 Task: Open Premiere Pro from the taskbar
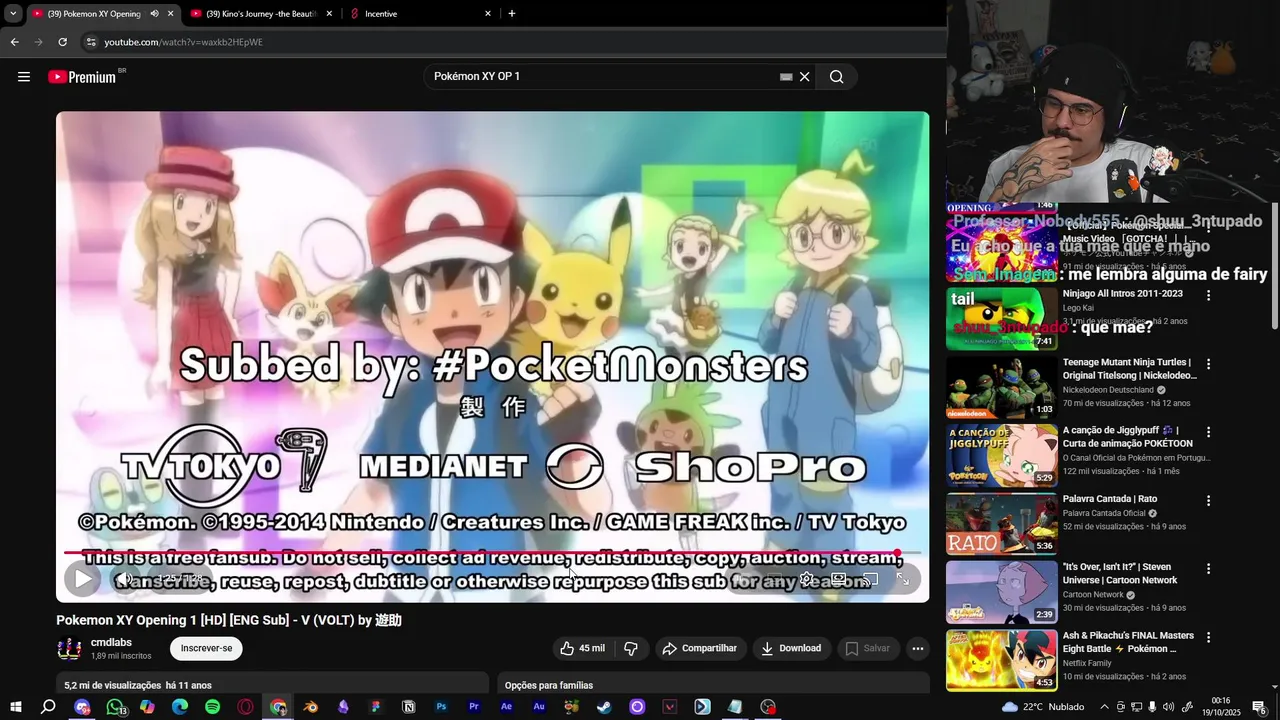474,707
